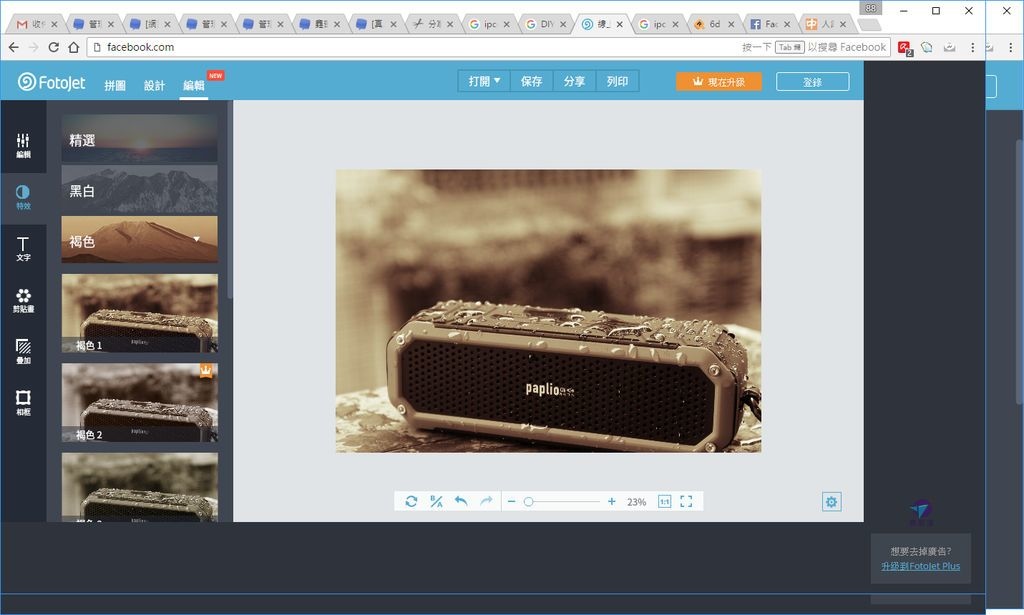This screenshot has height=615, width=1024.
Task: Open the 升級到FotoJet Plus link
Action: coord(920,566)
